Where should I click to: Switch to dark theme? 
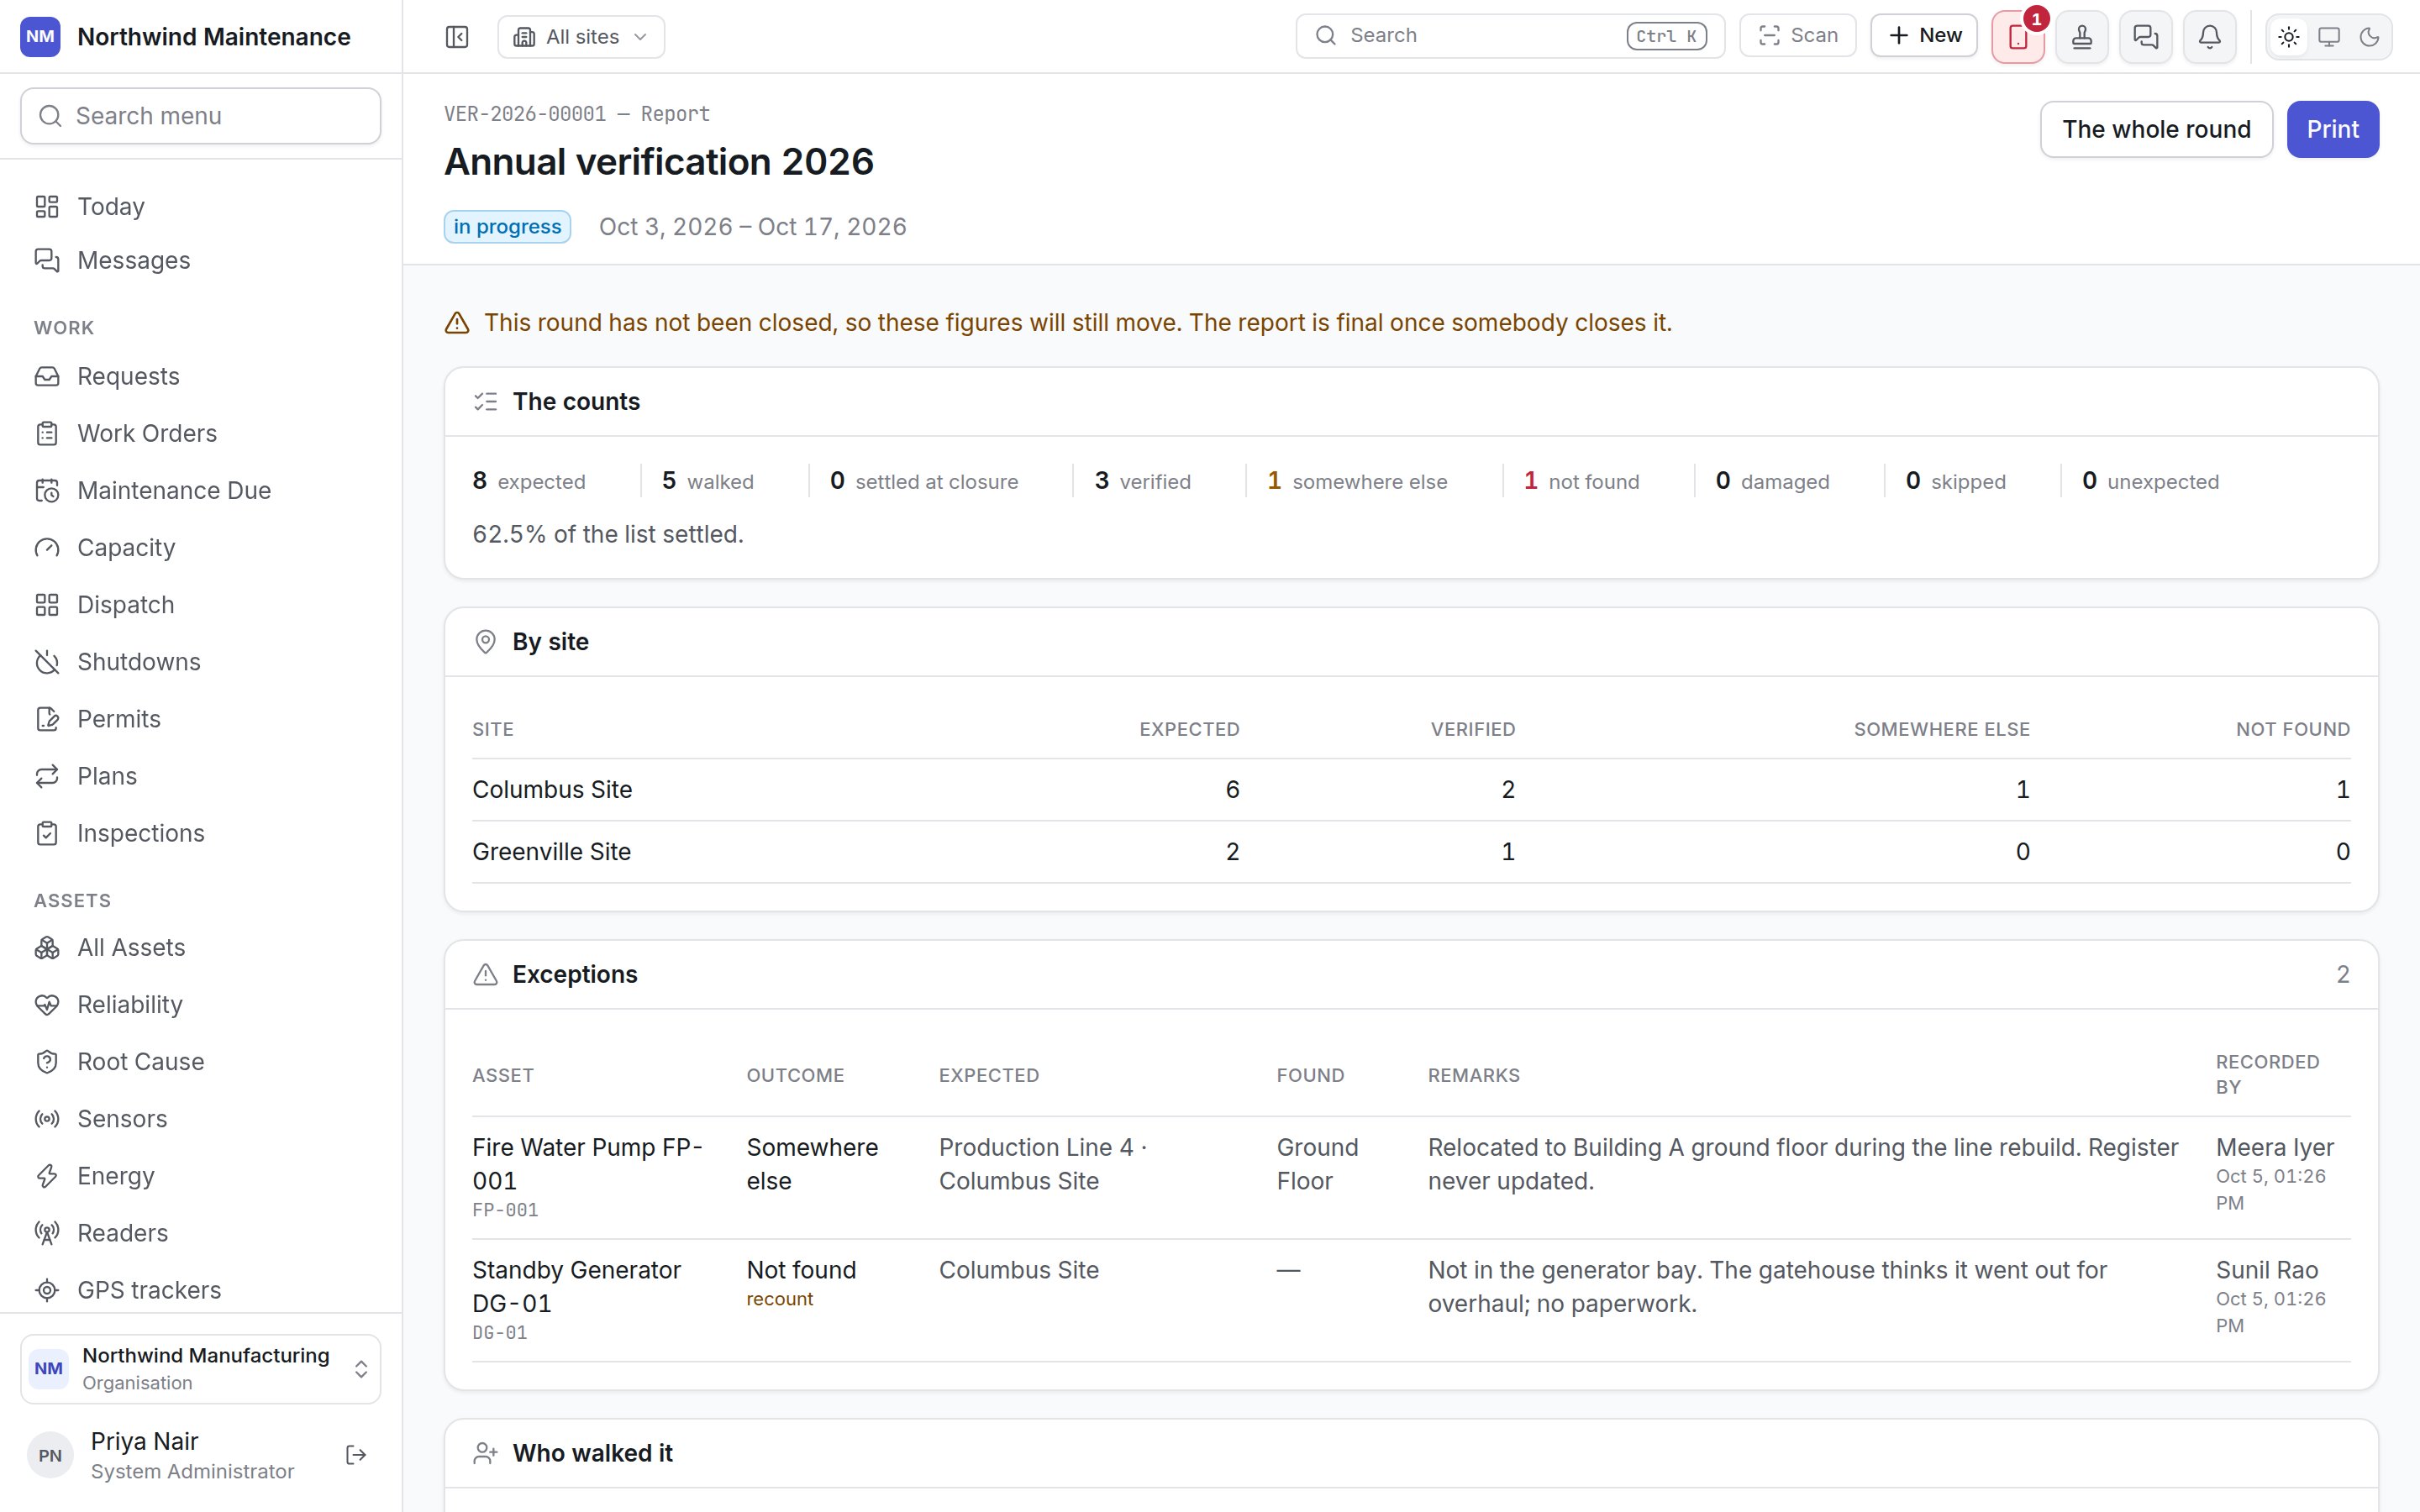coord(2369,38)
